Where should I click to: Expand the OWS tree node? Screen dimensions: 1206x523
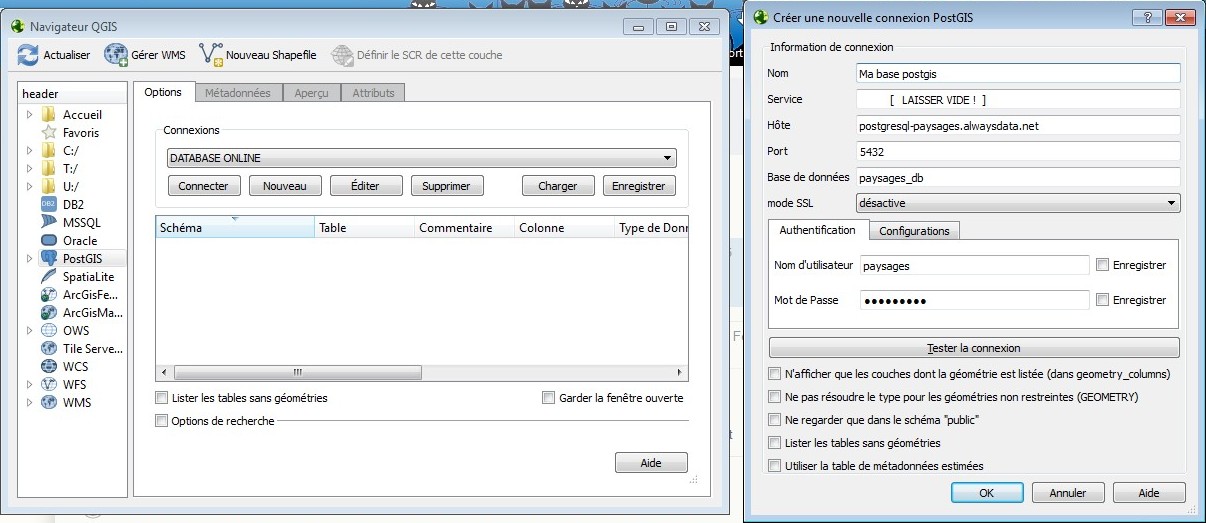tap(30, 331)
